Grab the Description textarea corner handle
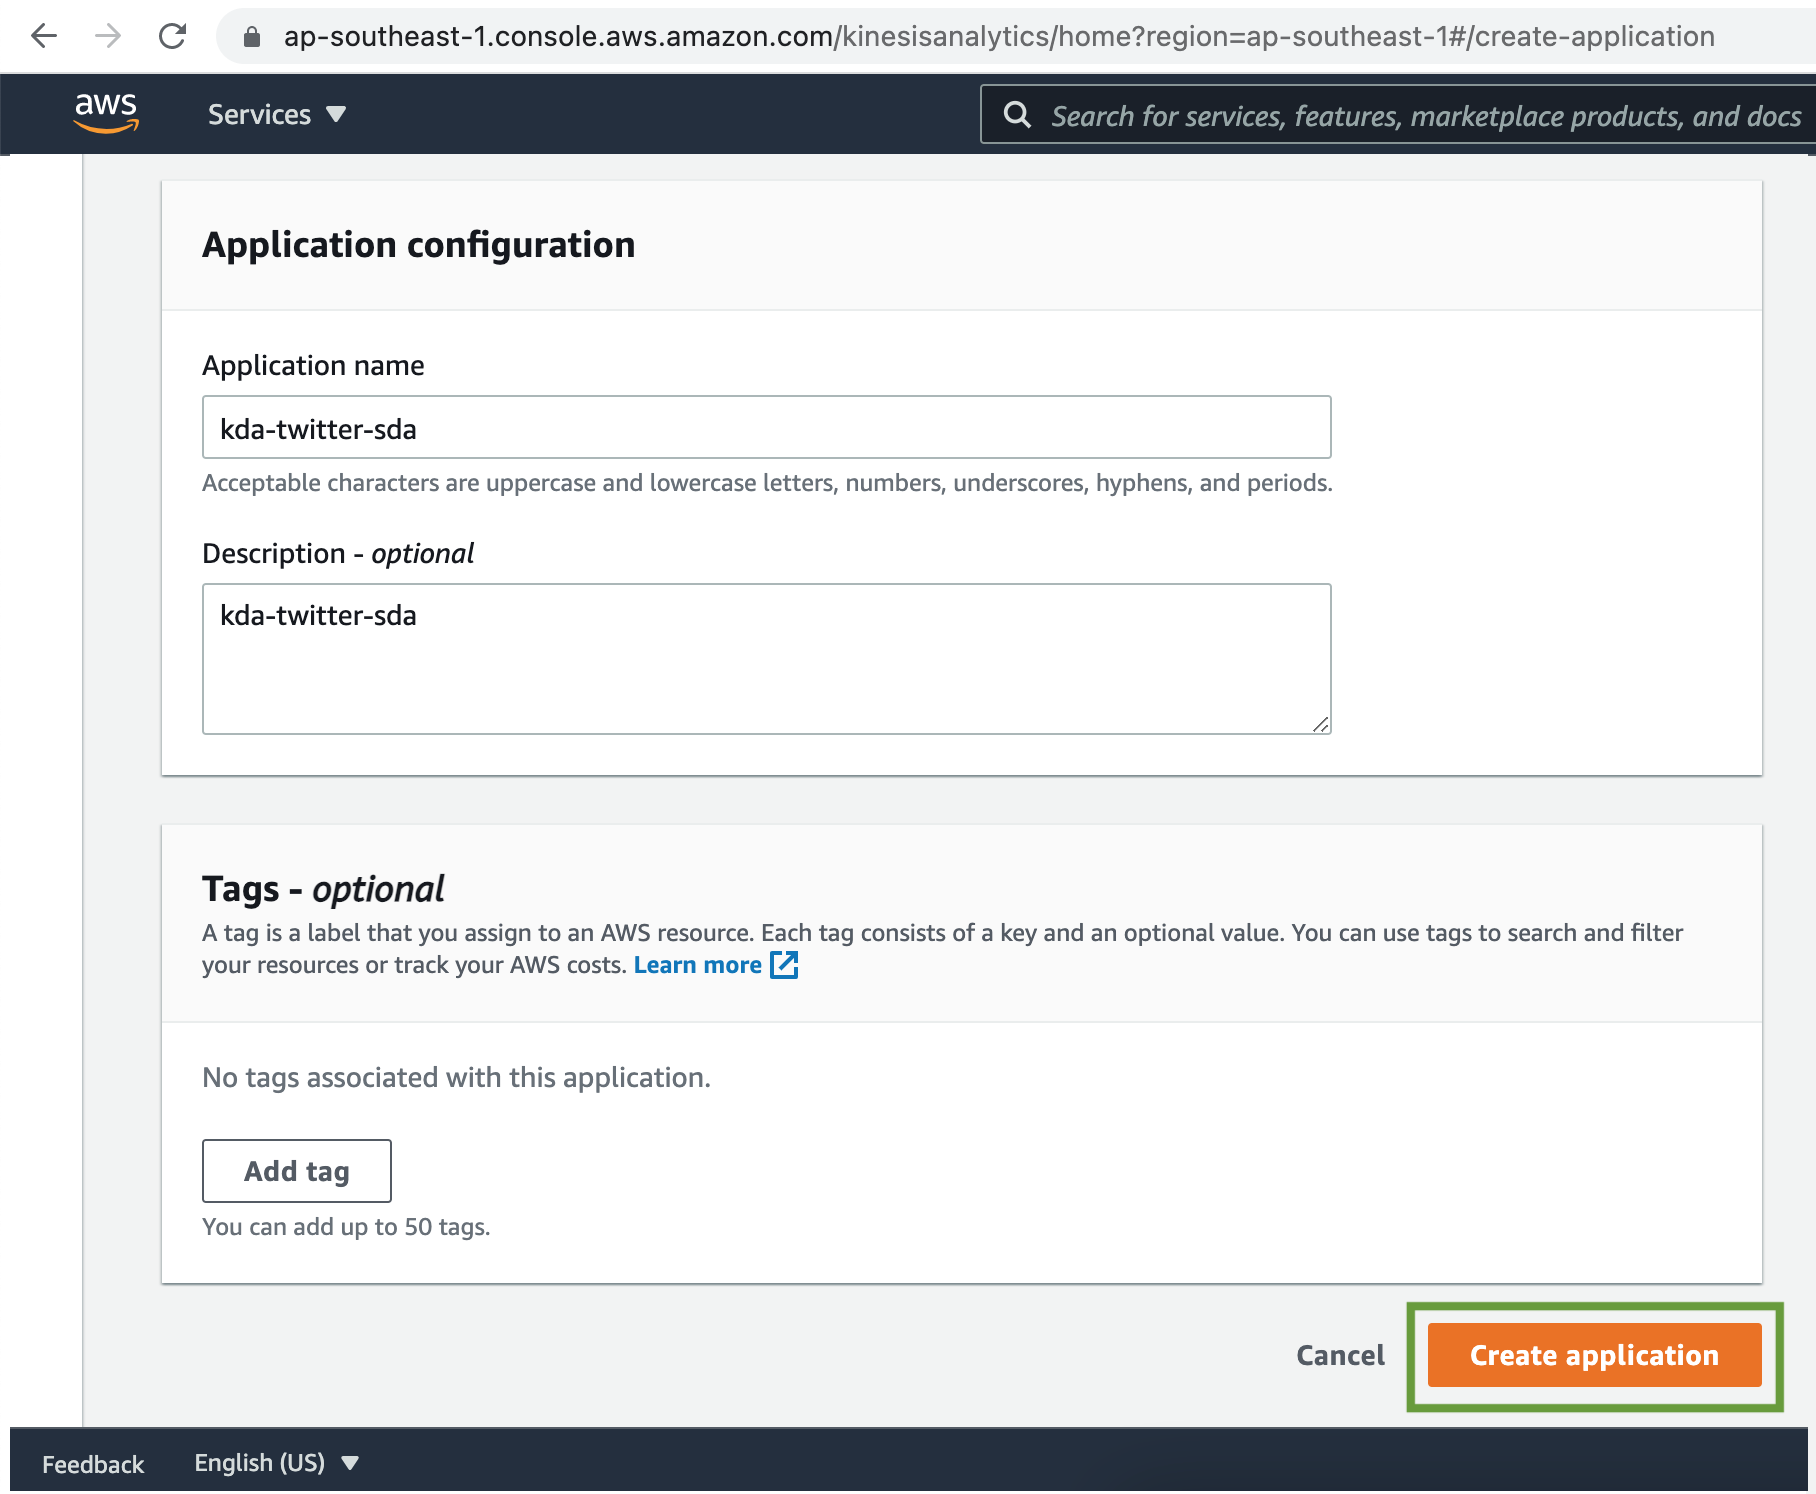The height and width of the screenshot is (1494, 1816). tap(1321, 724)
